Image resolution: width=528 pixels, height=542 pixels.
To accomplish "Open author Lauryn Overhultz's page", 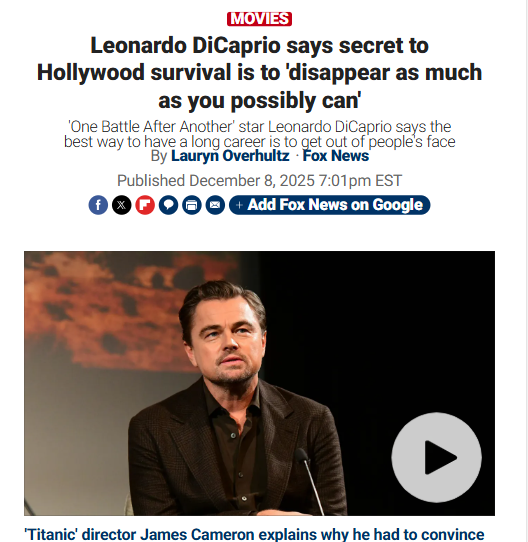I will [x=230, y=156].
